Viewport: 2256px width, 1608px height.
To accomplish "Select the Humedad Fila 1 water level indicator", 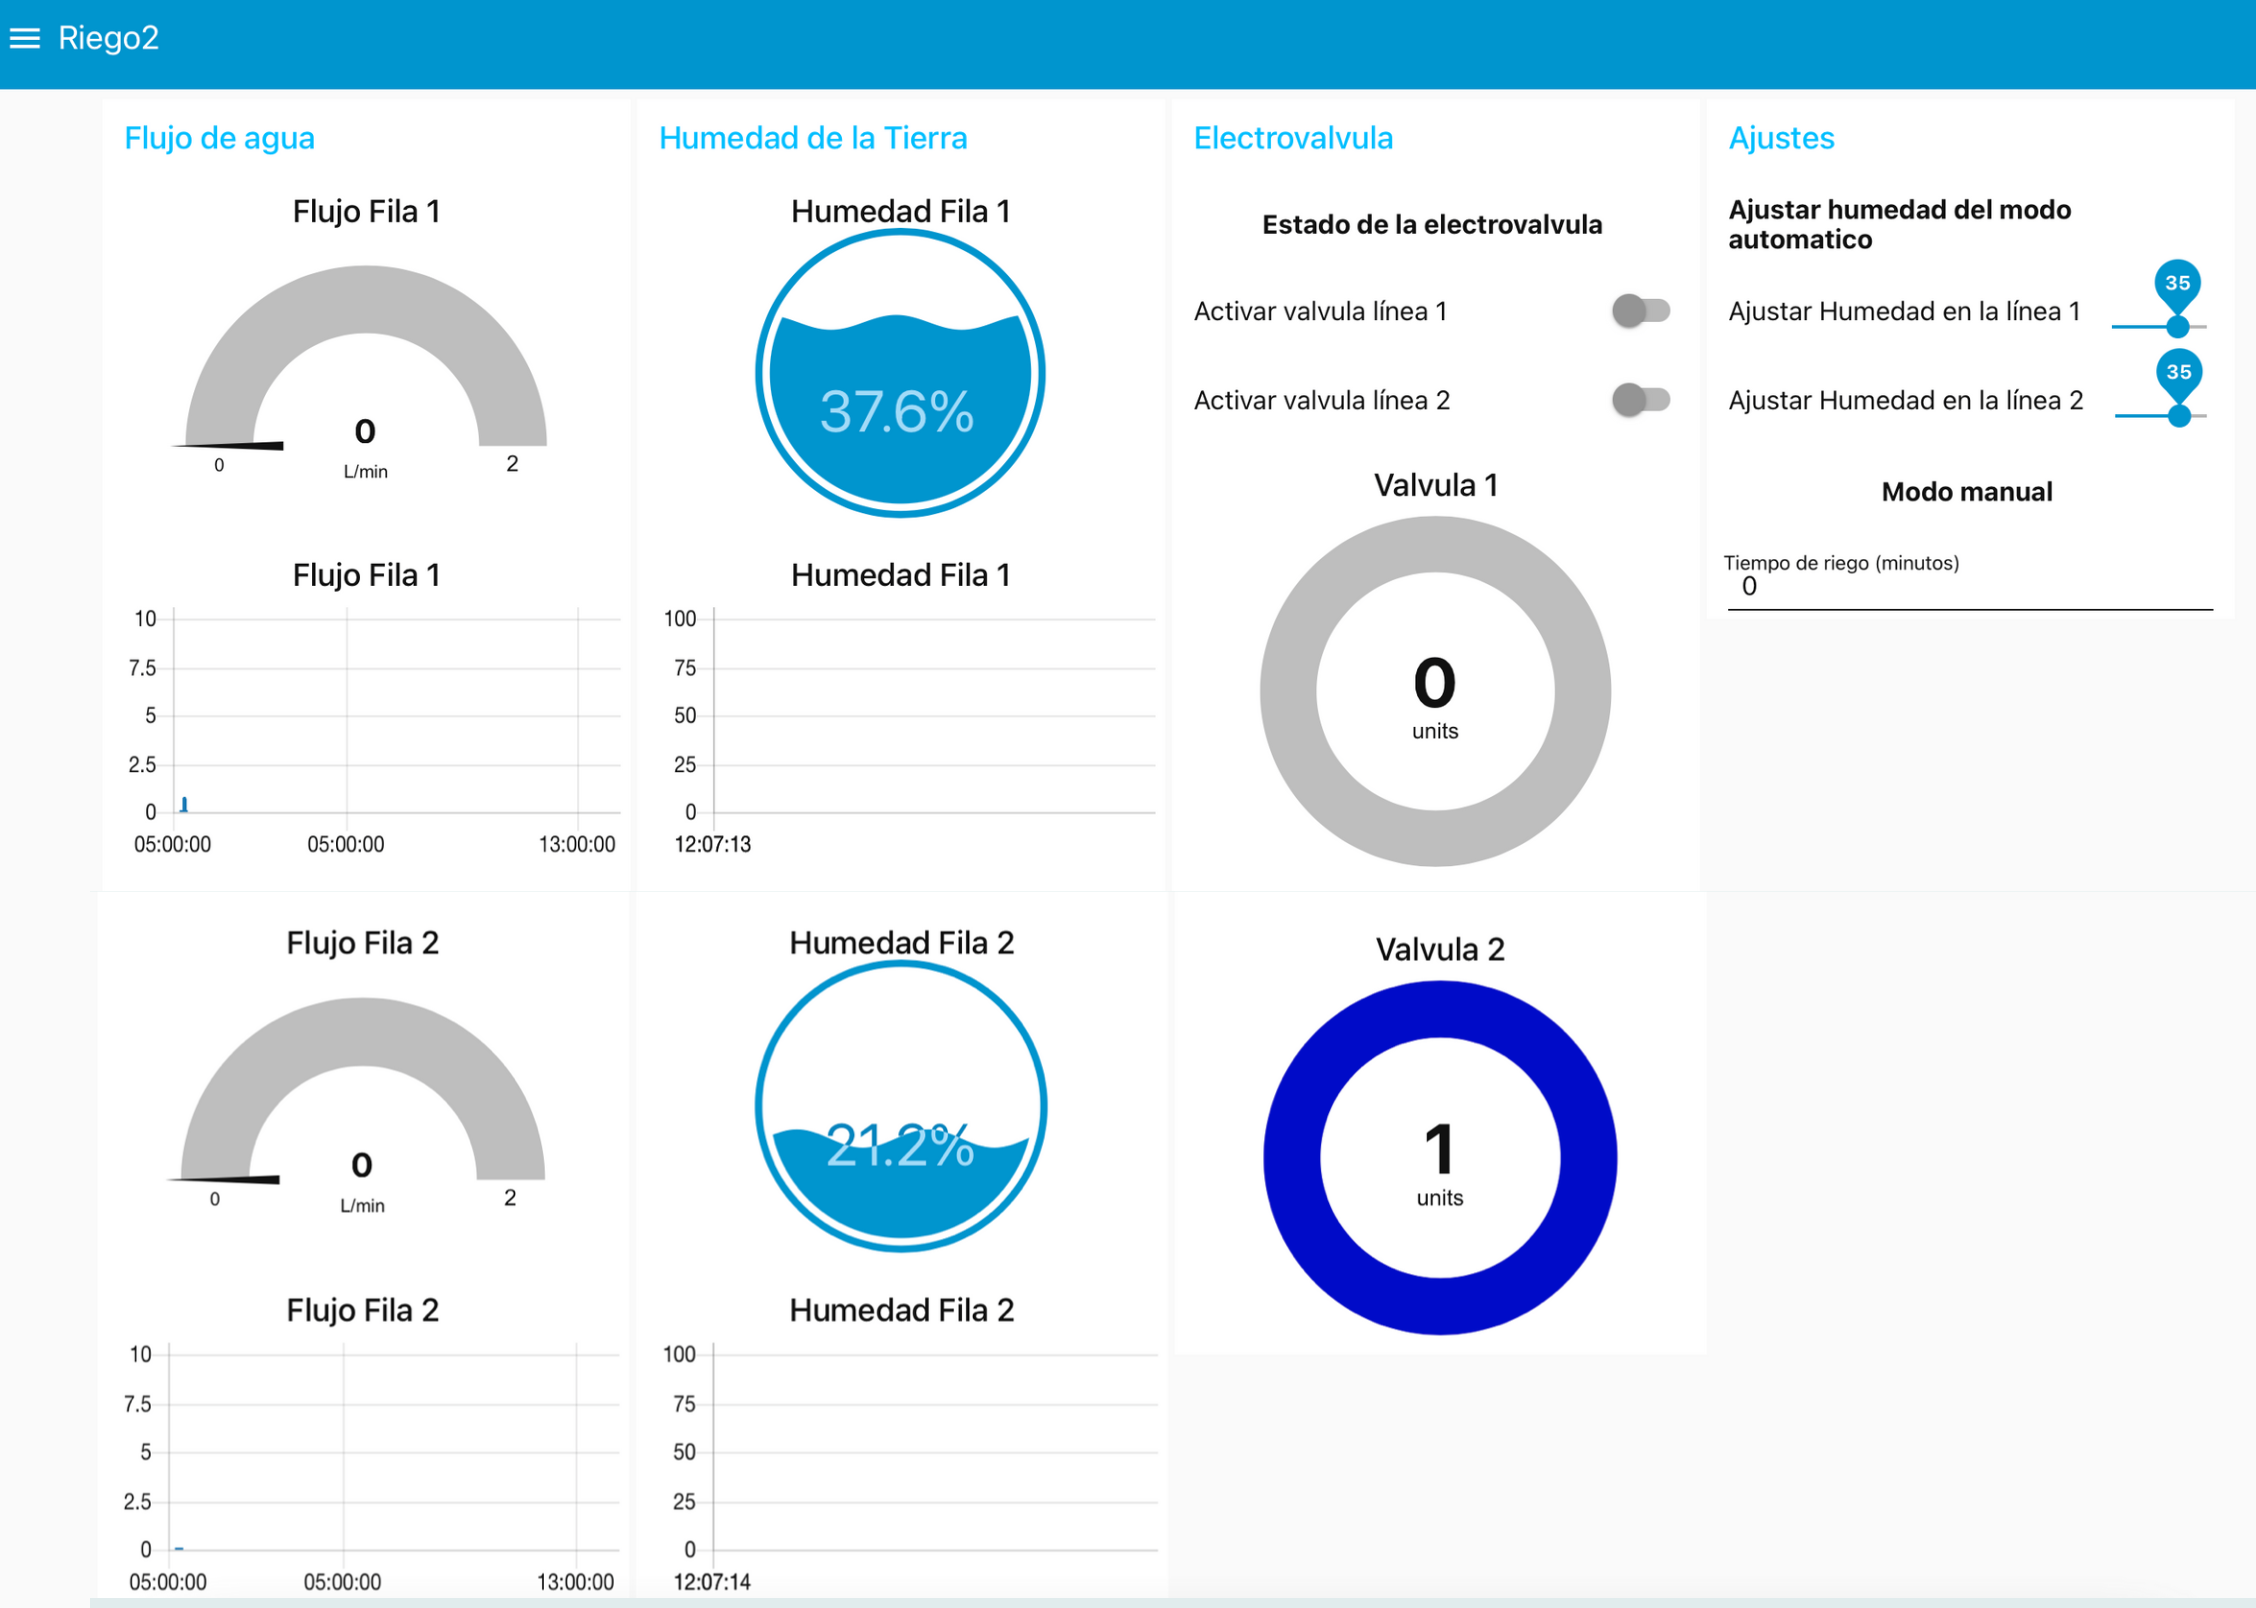I will tap(899, 372).
